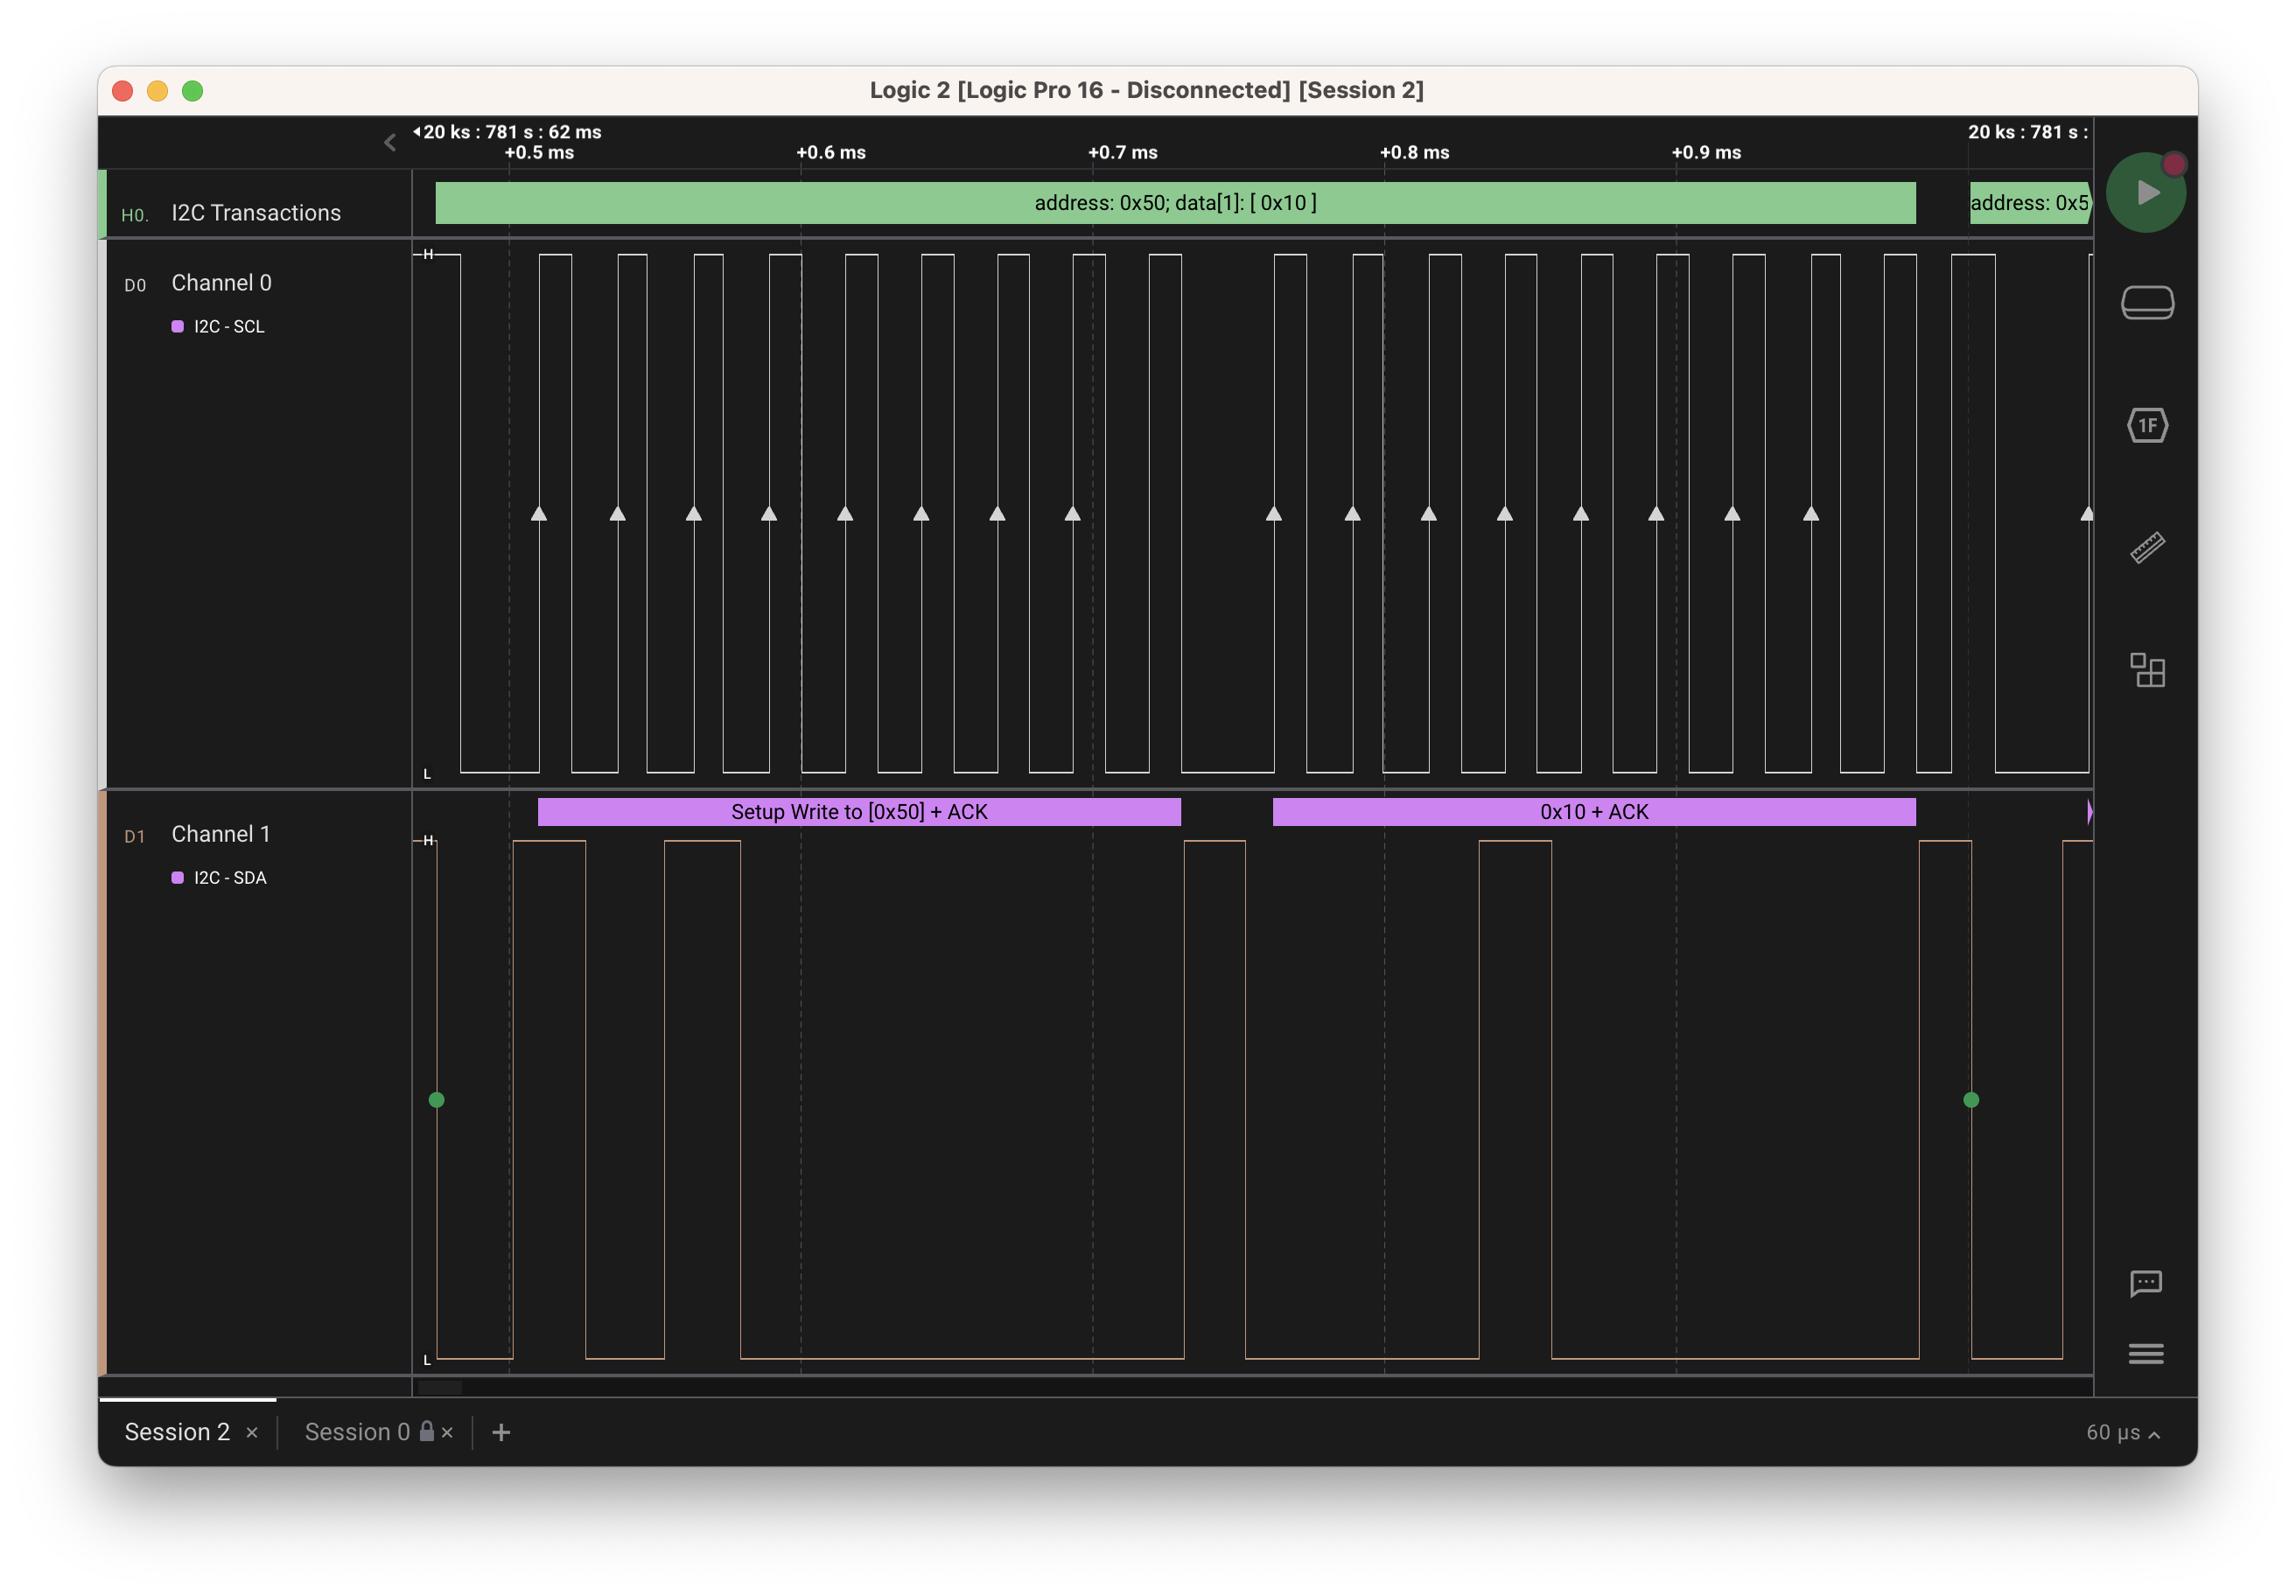The height and width of the screenshot is (1596, 2296).
Task: Click the '20 ks : 781 s : 62 ms' timestamp
Action: coord(512,132)
